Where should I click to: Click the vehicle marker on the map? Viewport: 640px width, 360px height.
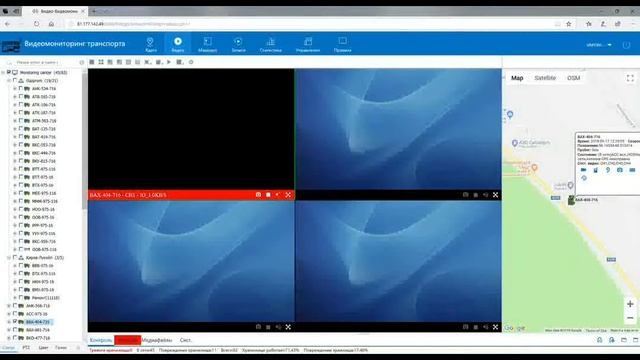(x=571, y=200)
